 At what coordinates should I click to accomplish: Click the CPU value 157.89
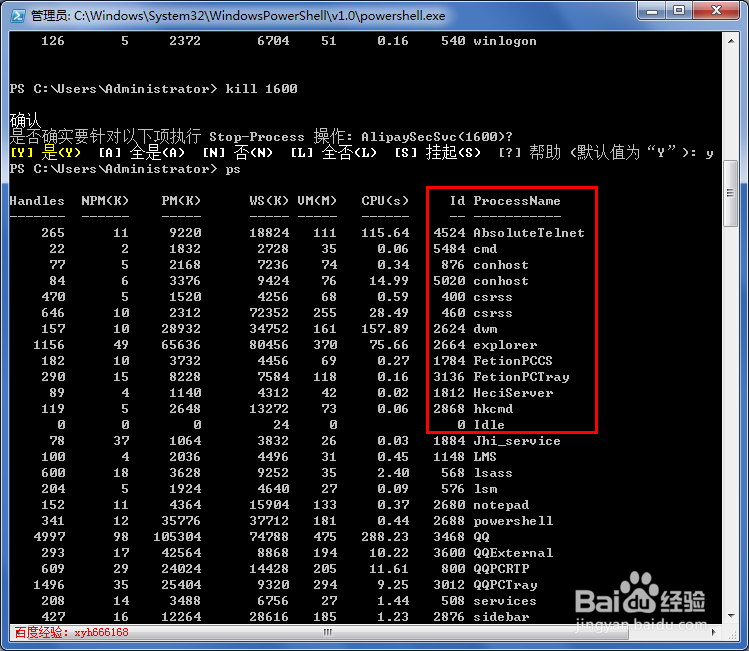click(385, 329)
